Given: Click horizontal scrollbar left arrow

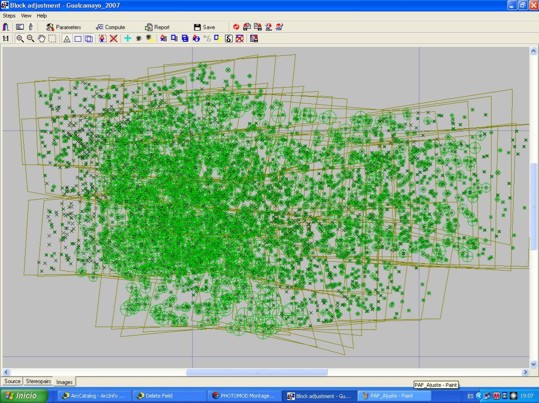Looking at the screenshot, I should [x=6, y=372].
